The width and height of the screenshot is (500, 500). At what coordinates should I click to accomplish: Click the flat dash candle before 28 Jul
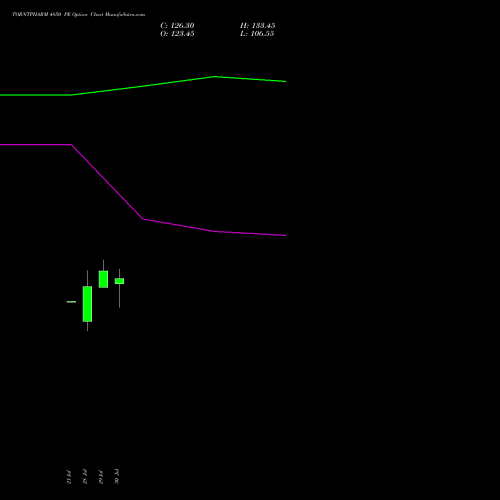[x=71, y=302]
